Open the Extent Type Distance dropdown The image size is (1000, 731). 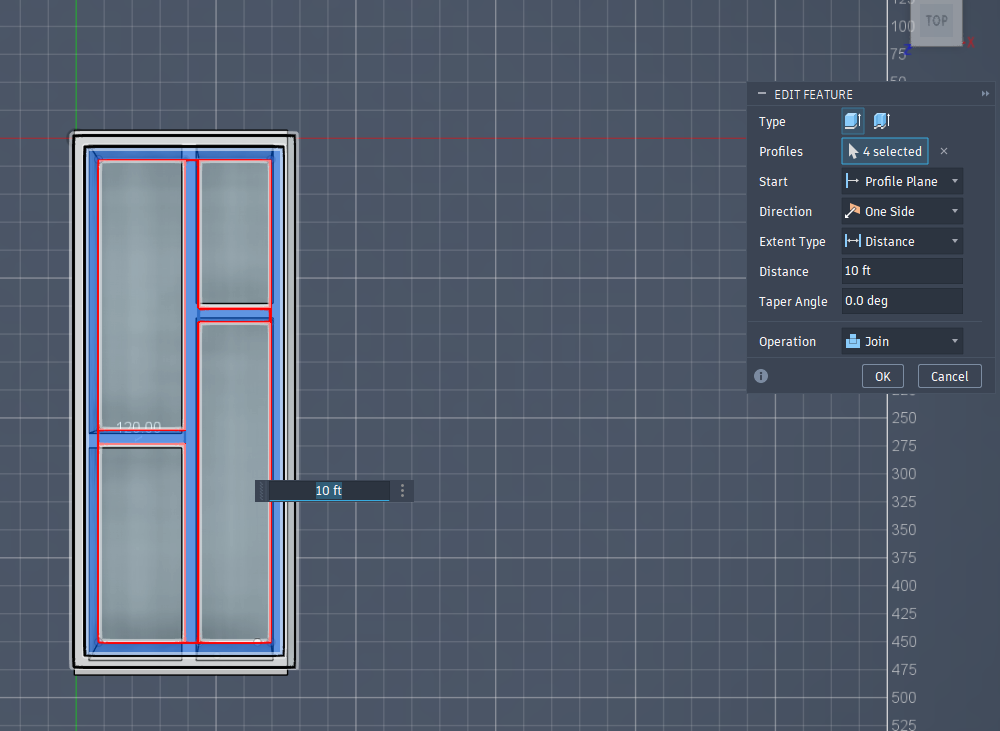point(902,241)
